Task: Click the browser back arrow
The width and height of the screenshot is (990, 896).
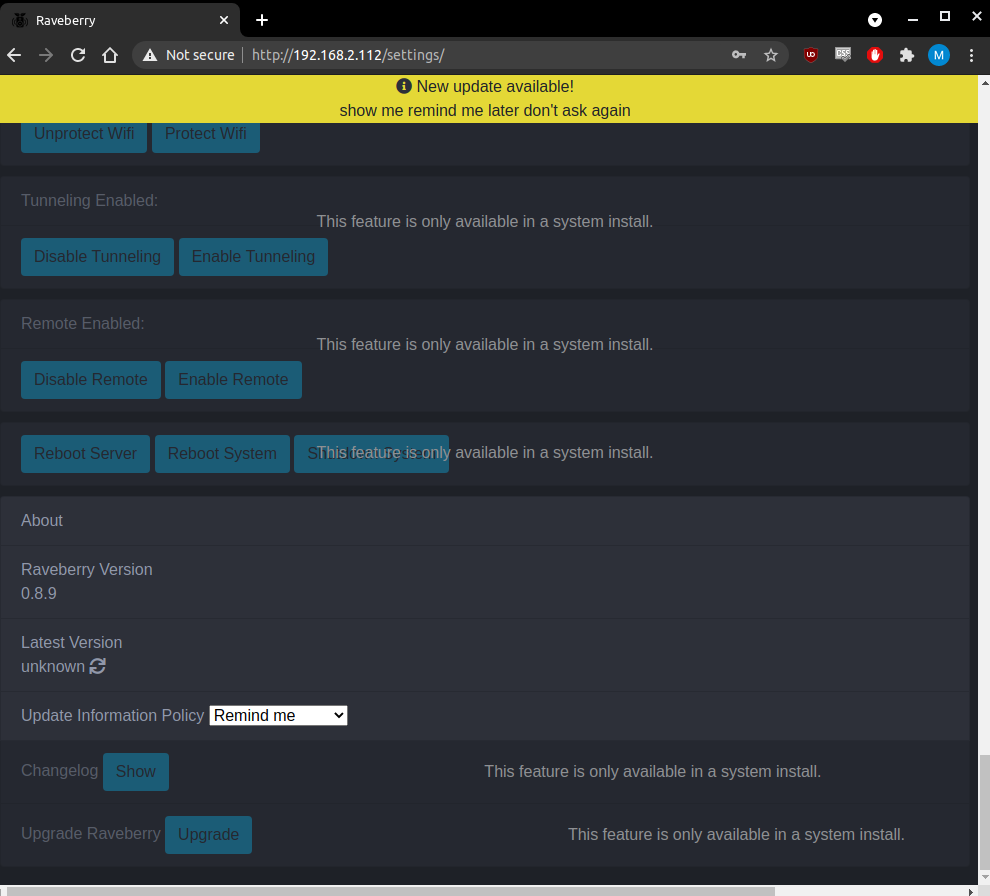Action: tap(14, 56)
